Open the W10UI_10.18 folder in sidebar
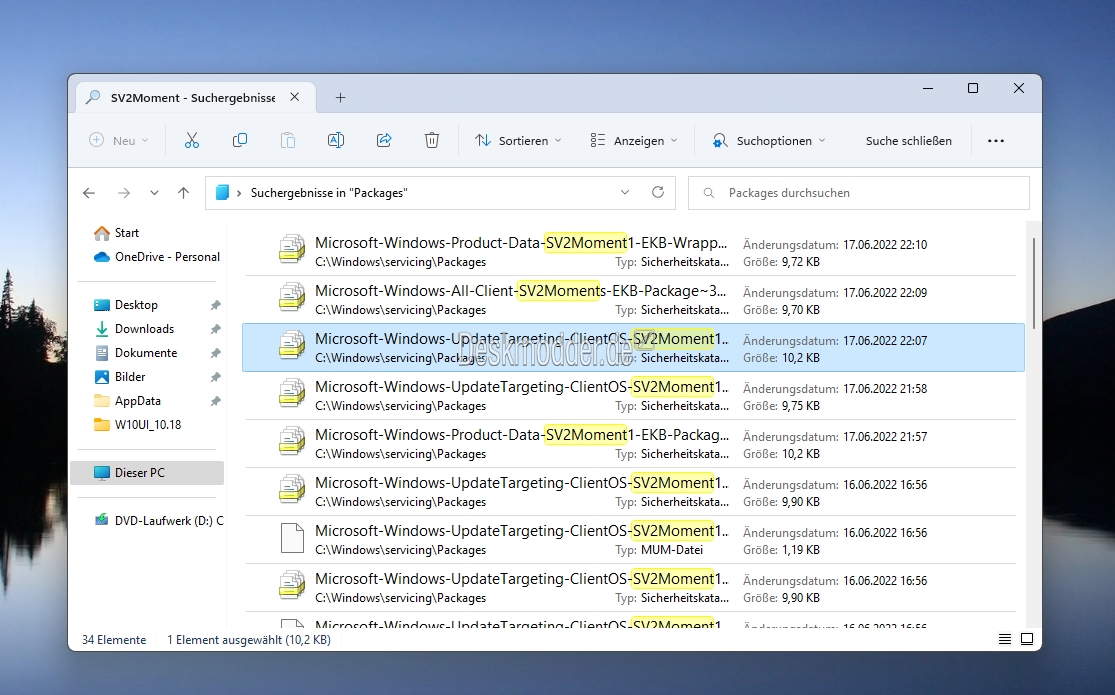The image size is (1115, 695). 148,425
